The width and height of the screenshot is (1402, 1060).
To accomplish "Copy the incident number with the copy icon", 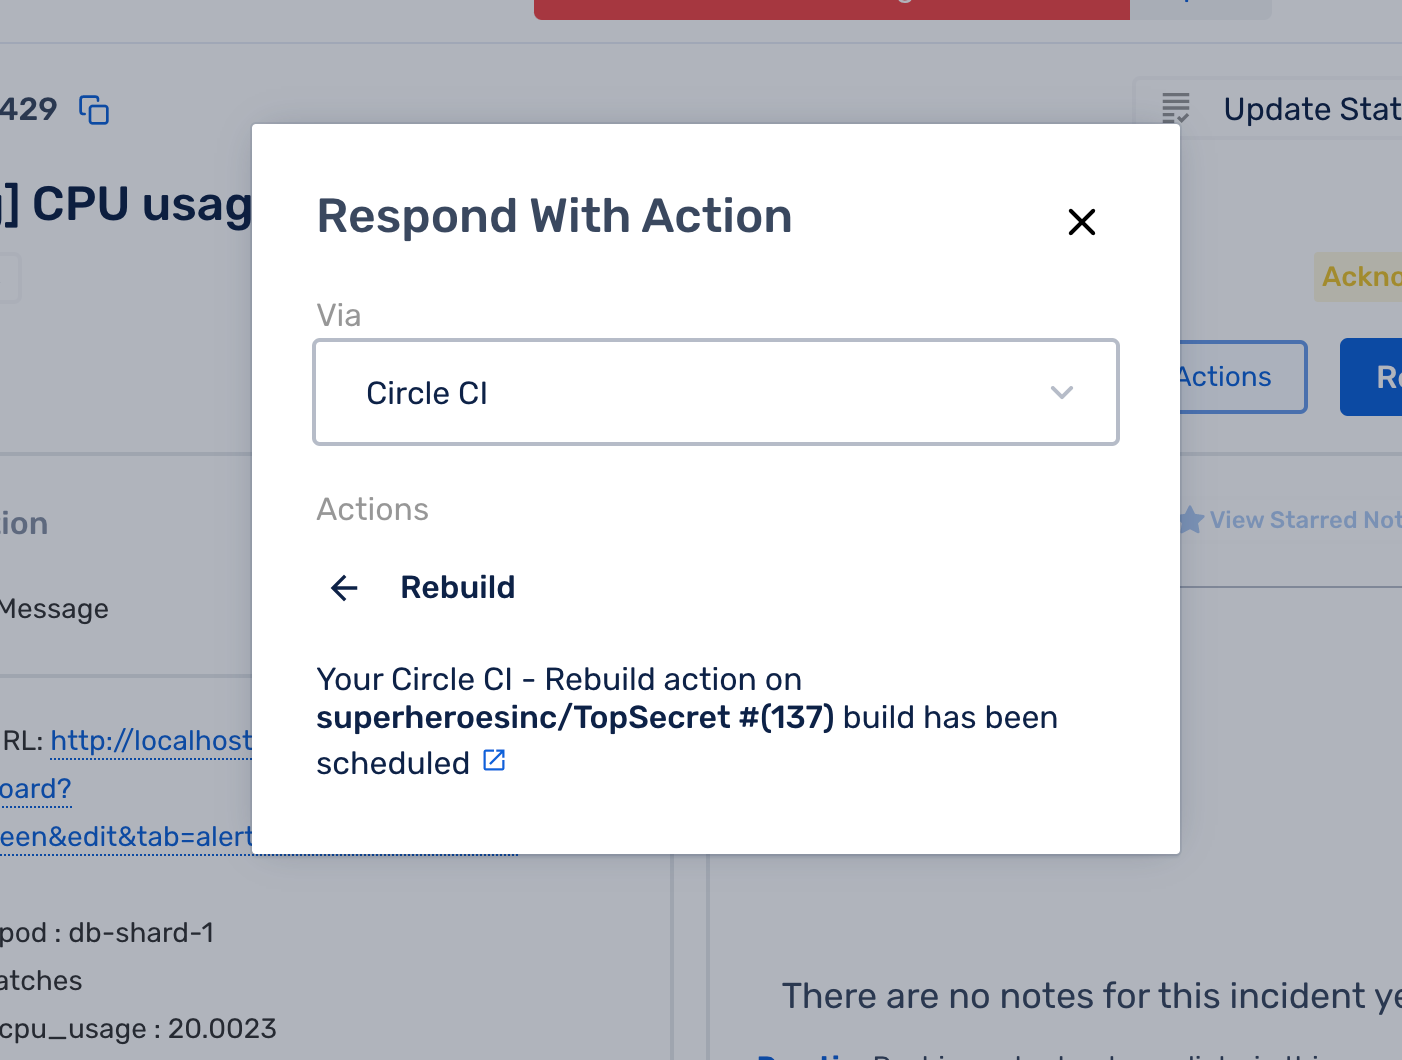I will 94,110.
